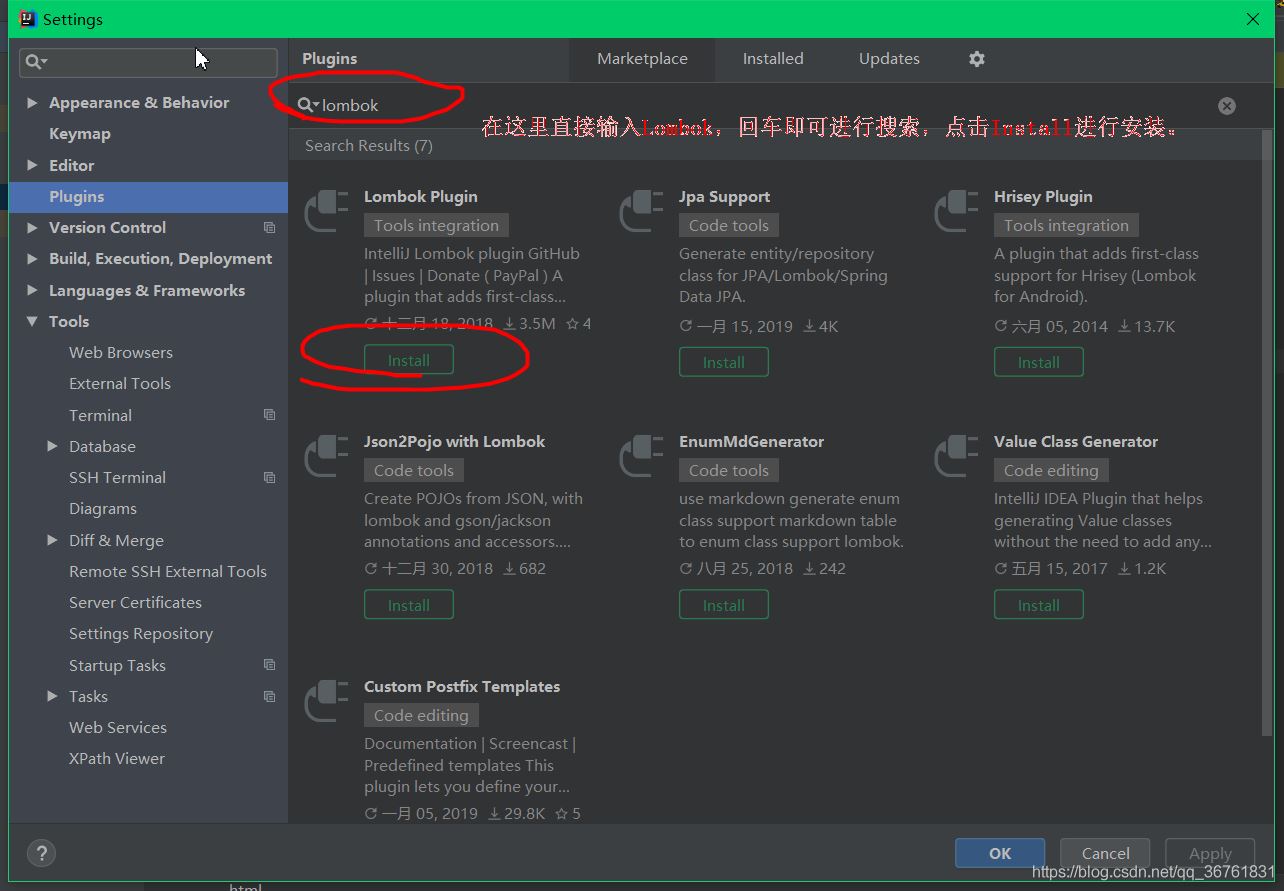Open the plugin settings gear menu

coord(977,59)
